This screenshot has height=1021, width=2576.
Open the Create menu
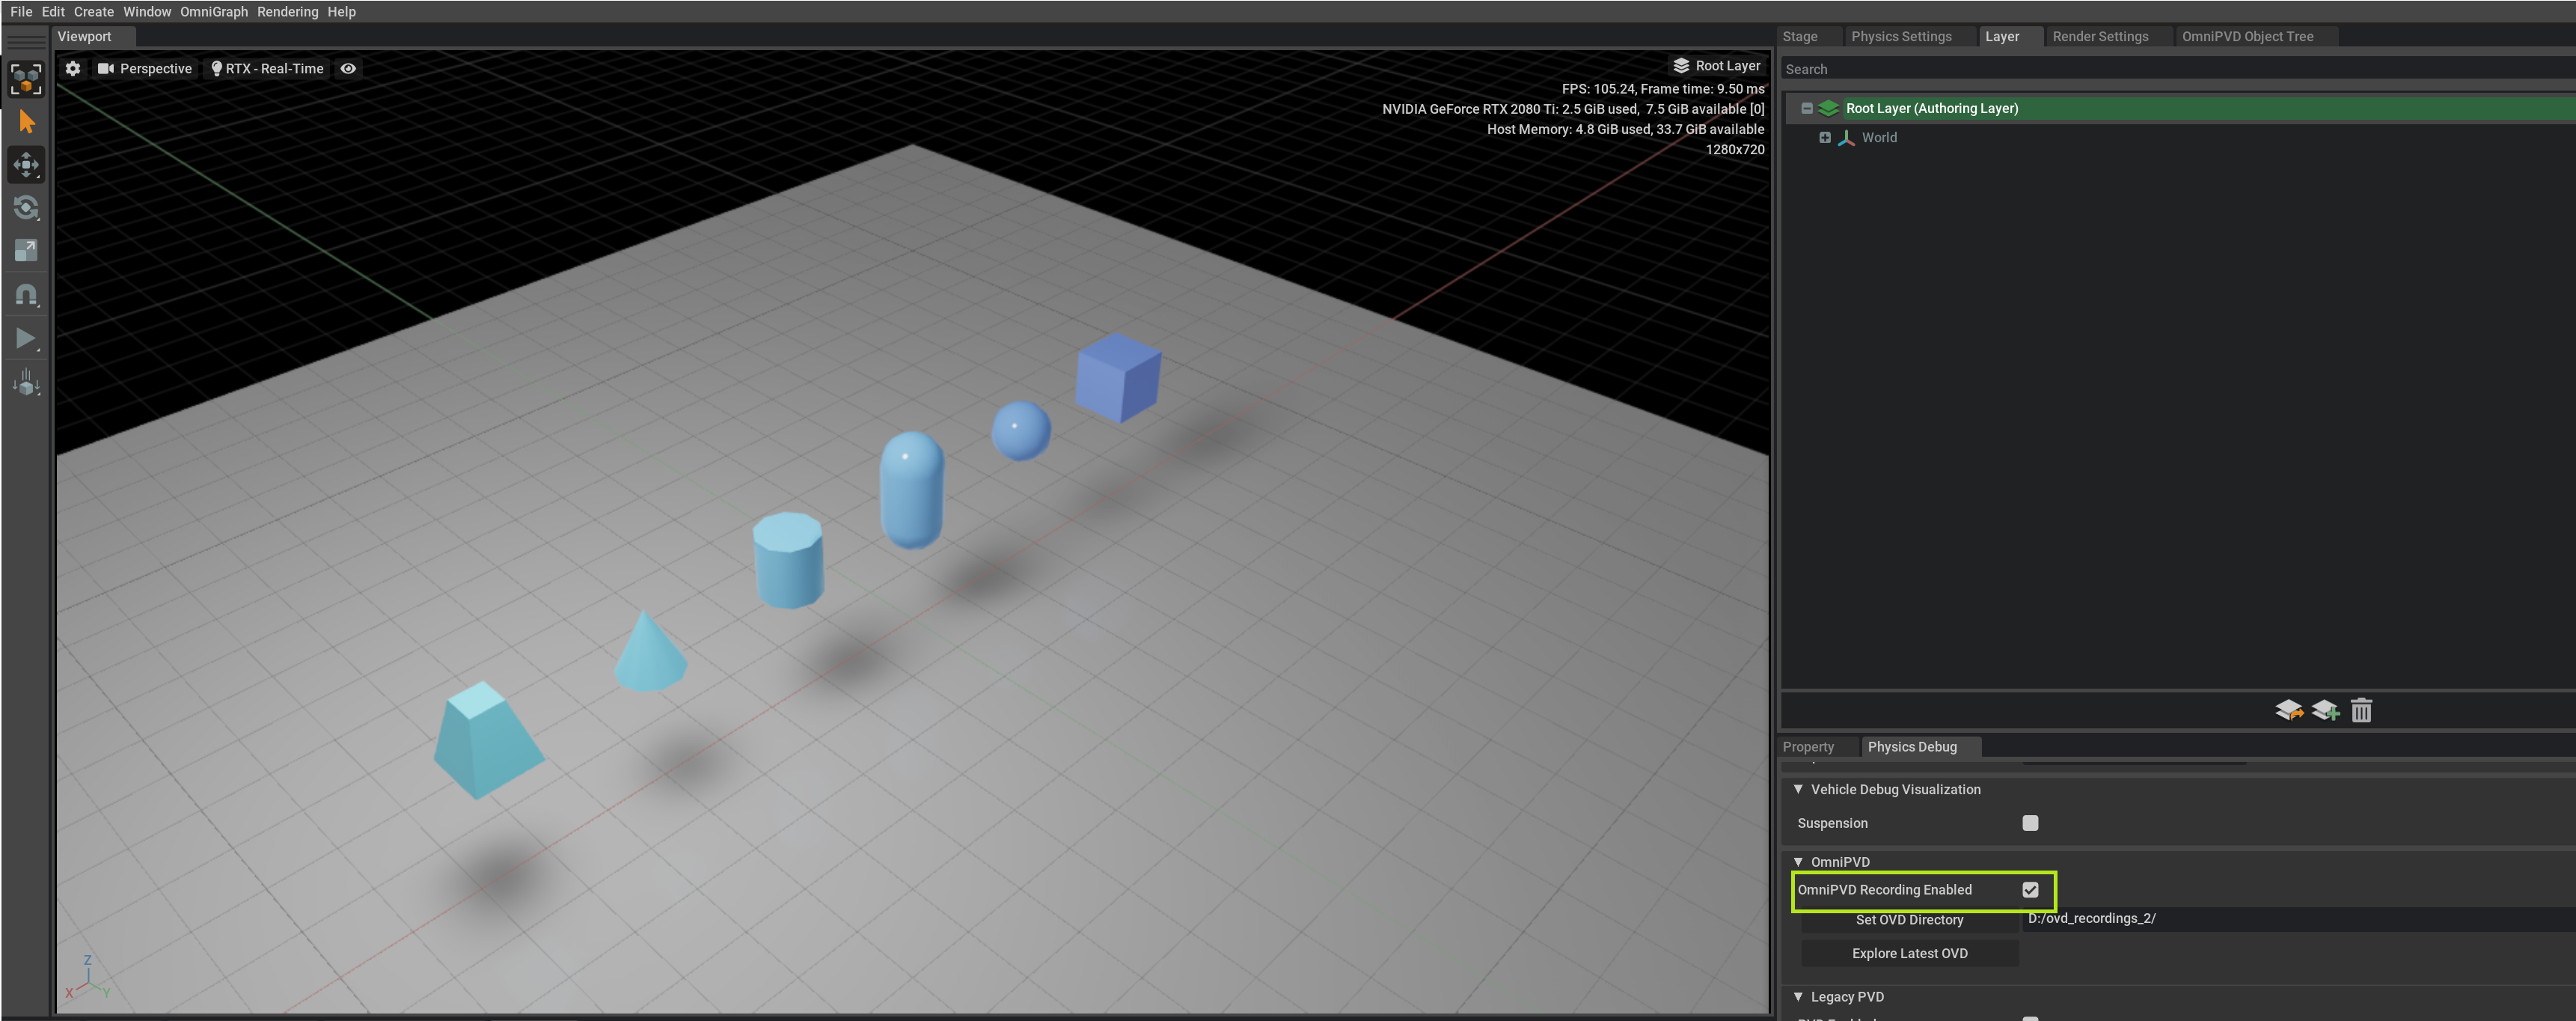click(x=94, y=11)
